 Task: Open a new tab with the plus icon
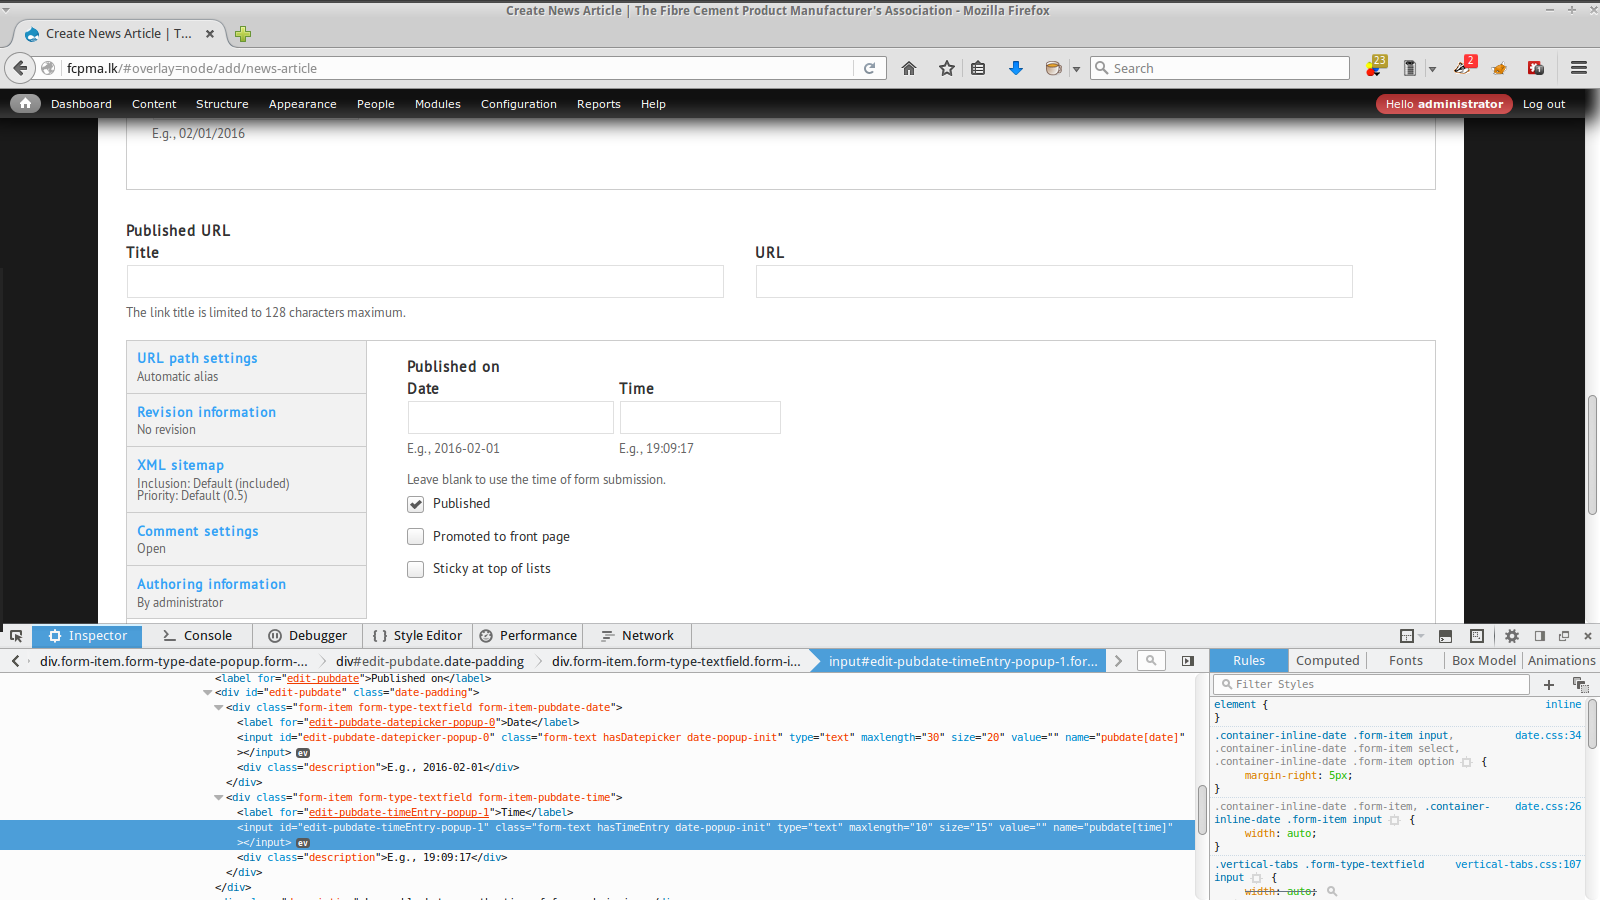click(x=243, y=34)
